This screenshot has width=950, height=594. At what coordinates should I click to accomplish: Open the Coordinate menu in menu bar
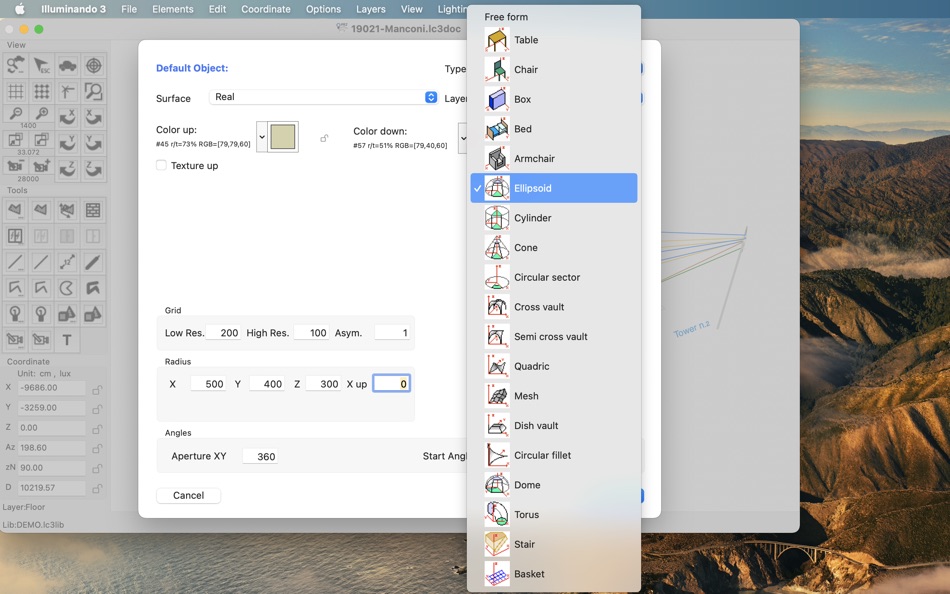pos(266,9)
